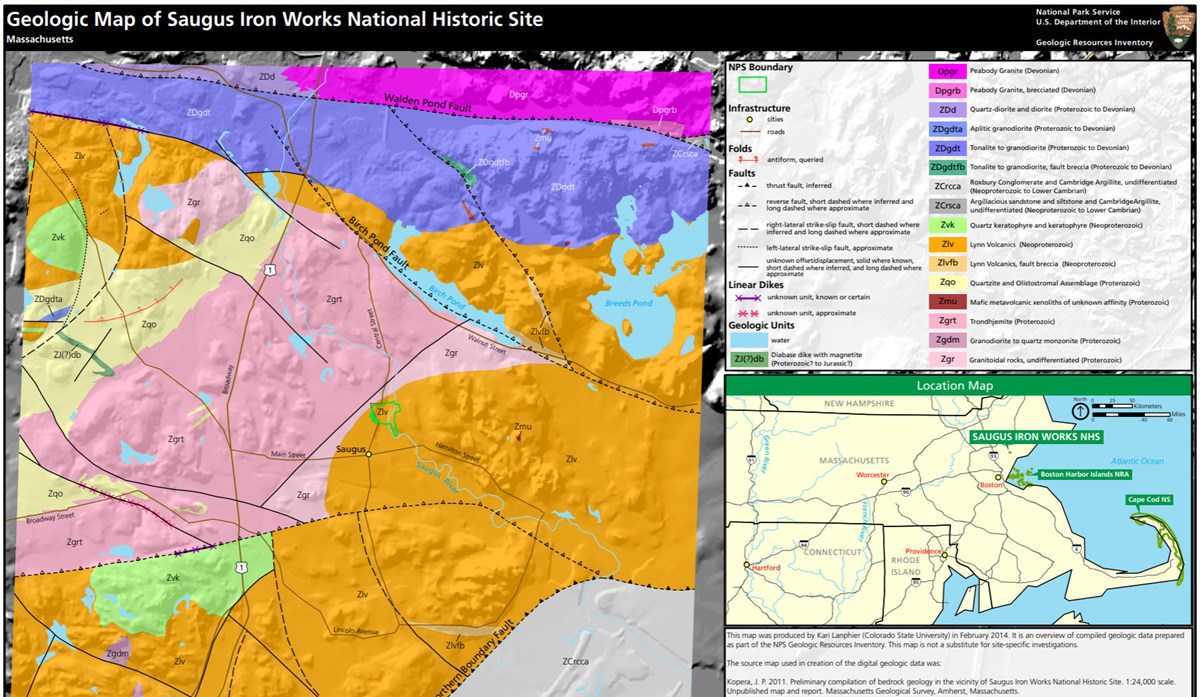Click the magenta Dpgr Peabody Granite swatch
Screen dimensions: 1200x697
[947, 71]
